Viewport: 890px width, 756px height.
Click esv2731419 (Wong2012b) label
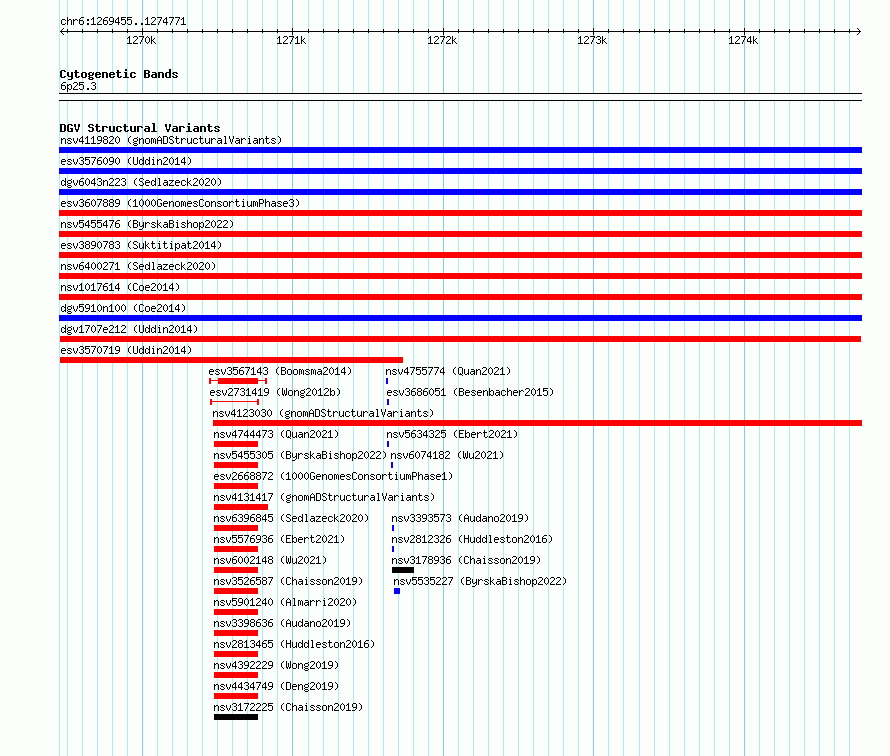[275, 392]
